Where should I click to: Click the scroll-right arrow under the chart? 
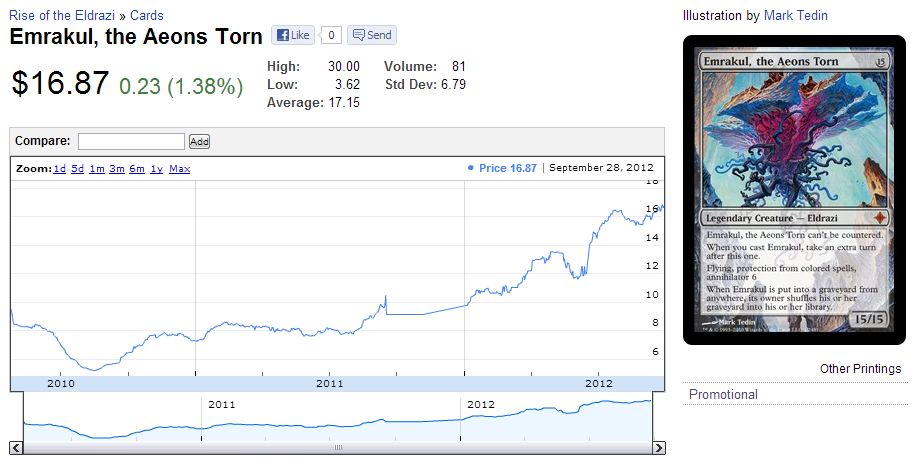(658, 447)
